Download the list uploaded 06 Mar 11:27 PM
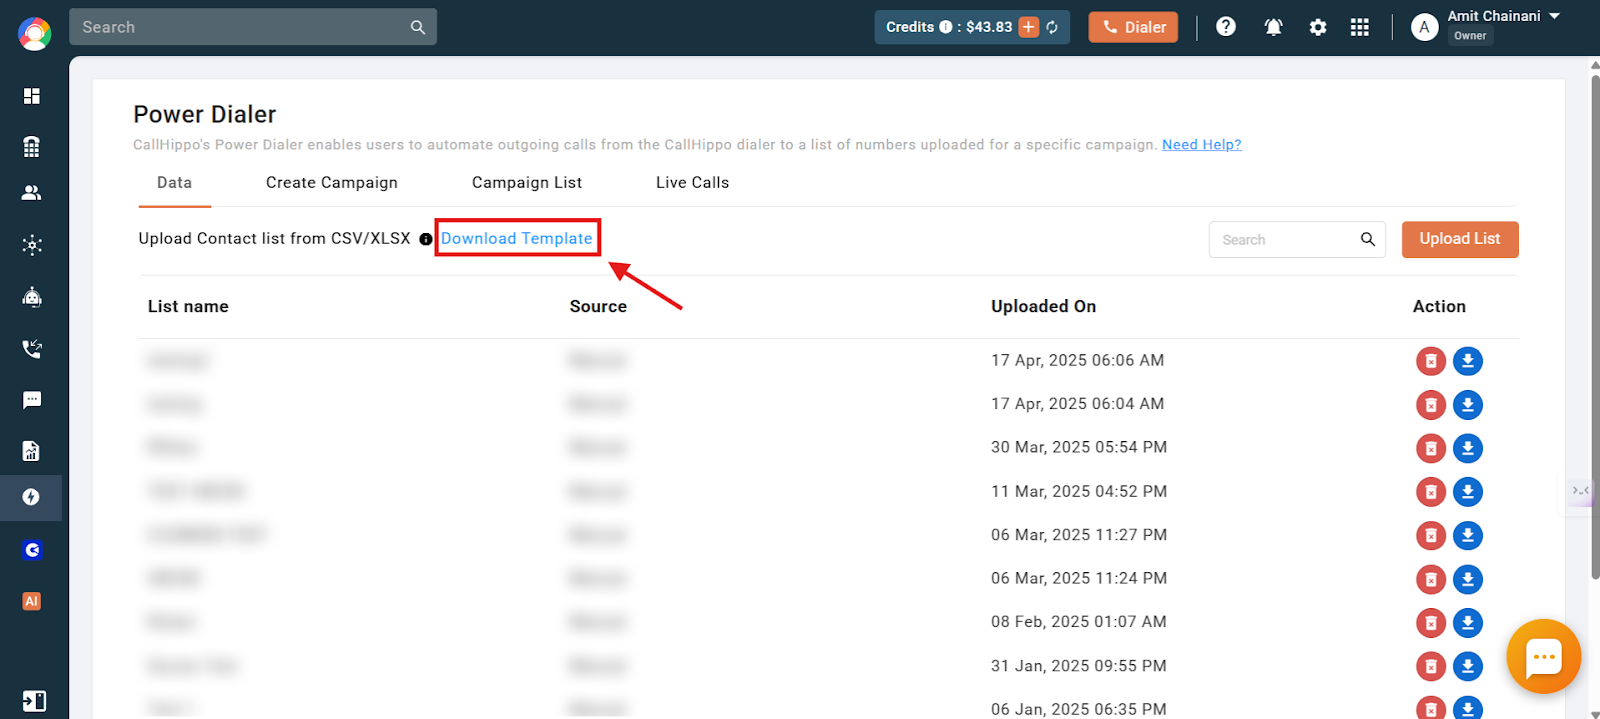This screenshot has height=719, width=1600. pos(1468,535)
